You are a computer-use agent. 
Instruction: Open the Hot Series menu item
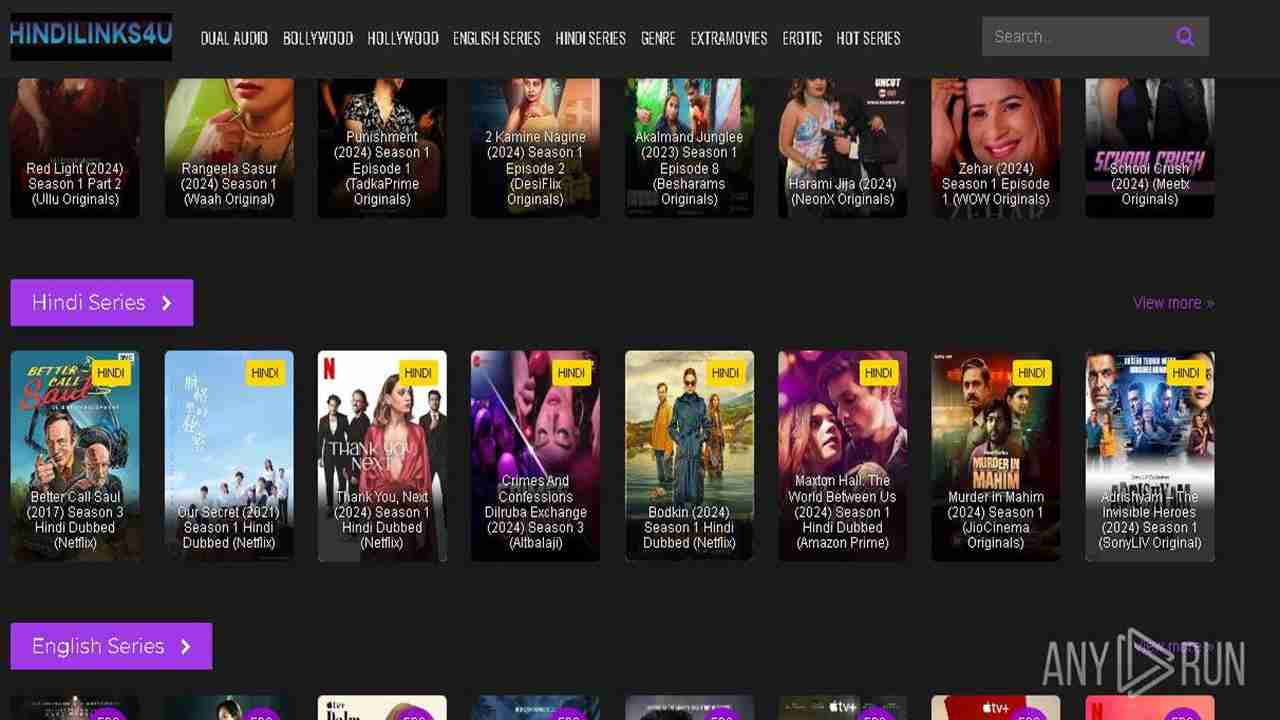[868, 38]
